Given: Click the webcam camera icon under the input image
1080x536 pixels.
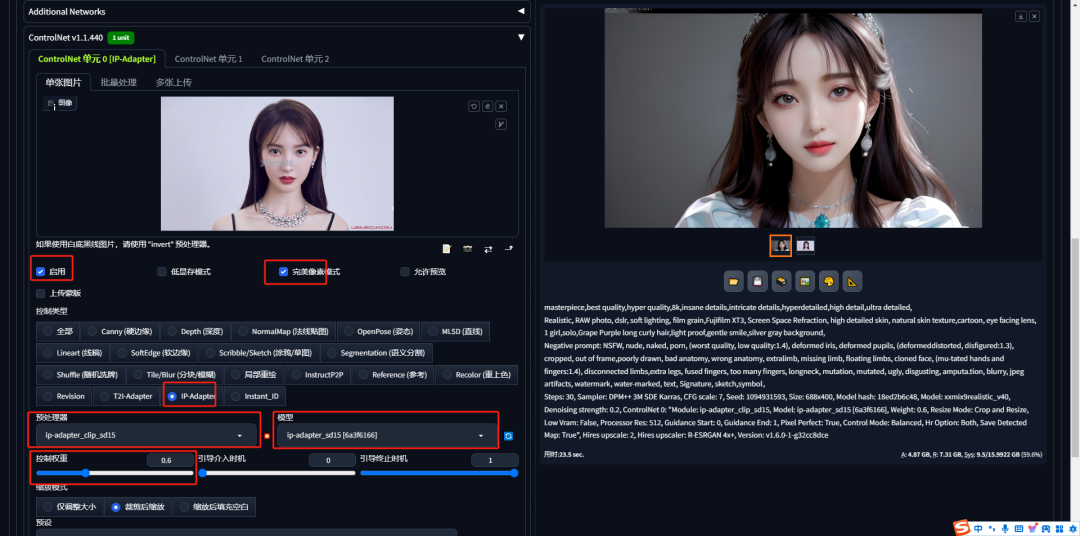Looking at the screenshot, I should click(x=468, y=249).
